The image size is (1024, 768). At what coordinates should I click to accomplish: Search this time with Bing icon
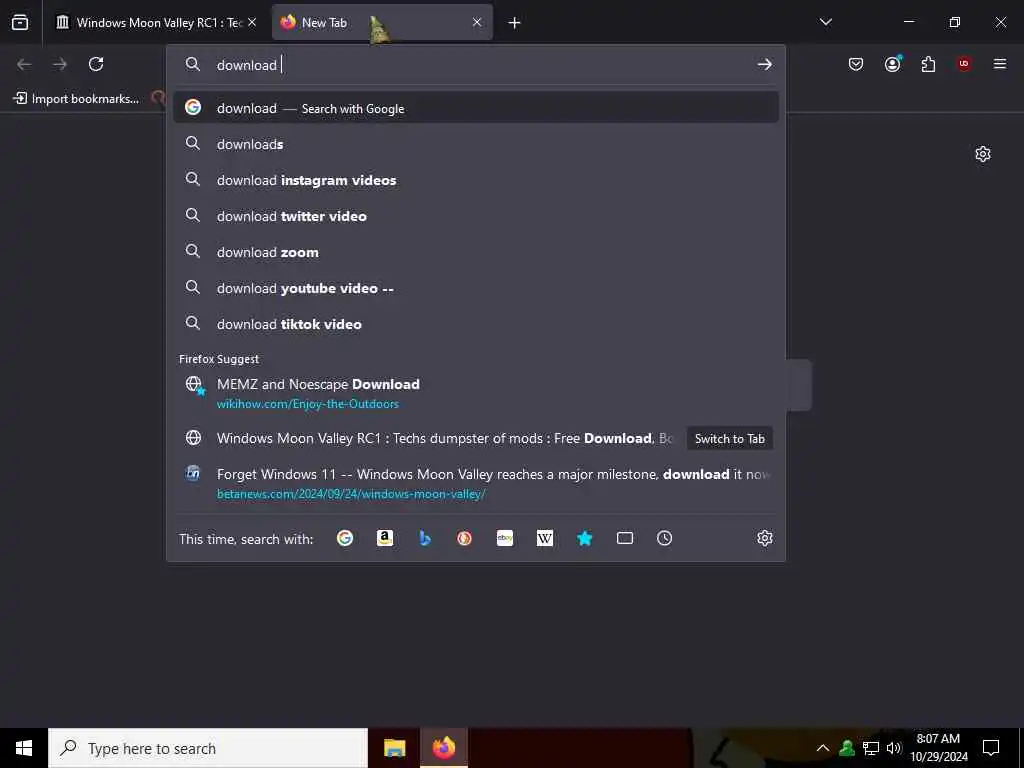[x=424, y=538]
